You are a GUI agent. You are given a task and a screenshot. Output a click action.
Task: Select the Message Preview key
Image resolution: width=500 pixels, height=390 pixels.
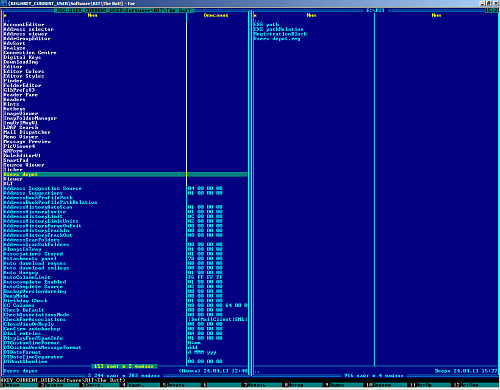coord(27,142)
